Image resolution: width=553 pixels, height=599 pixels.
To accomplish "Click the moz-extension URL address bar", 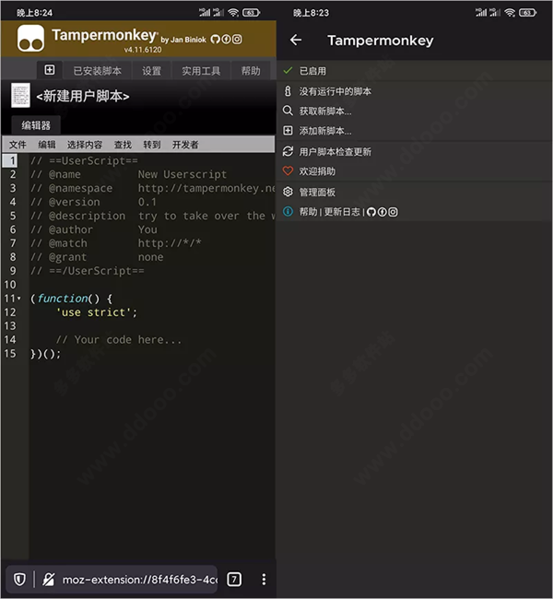I will tap(140, 580).
